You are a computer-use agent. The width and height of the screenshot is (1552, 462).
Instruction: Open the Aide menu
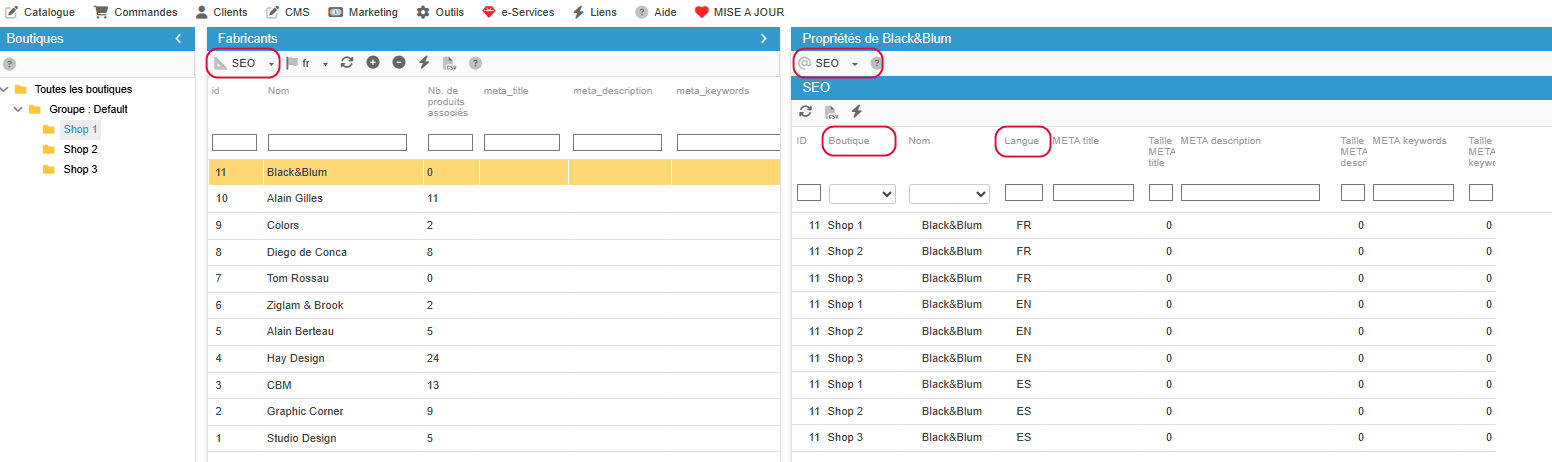click(656, 12)
